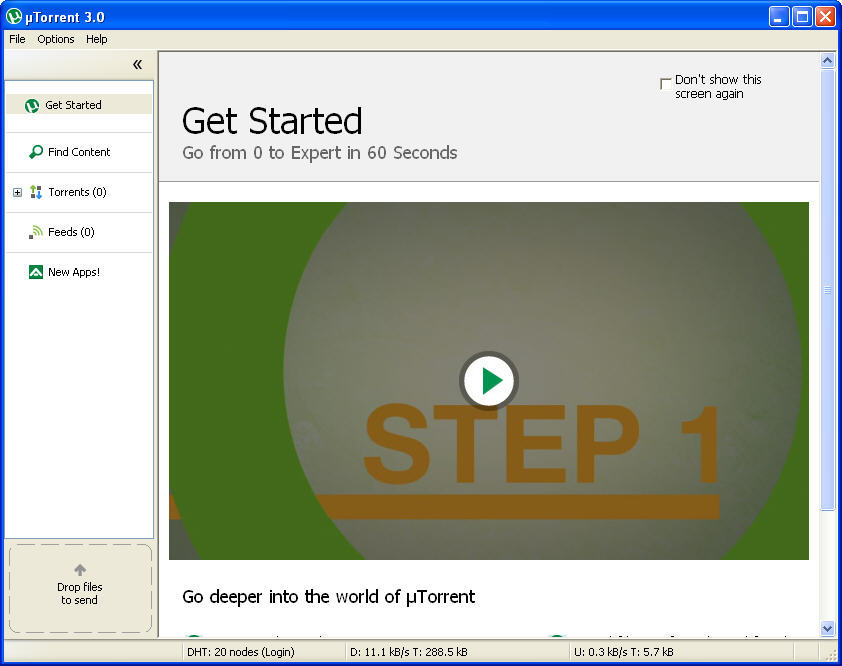Collapse the sidebar with the chevron arrows
The height and width of the screenshot is (666, 842).
136,64
